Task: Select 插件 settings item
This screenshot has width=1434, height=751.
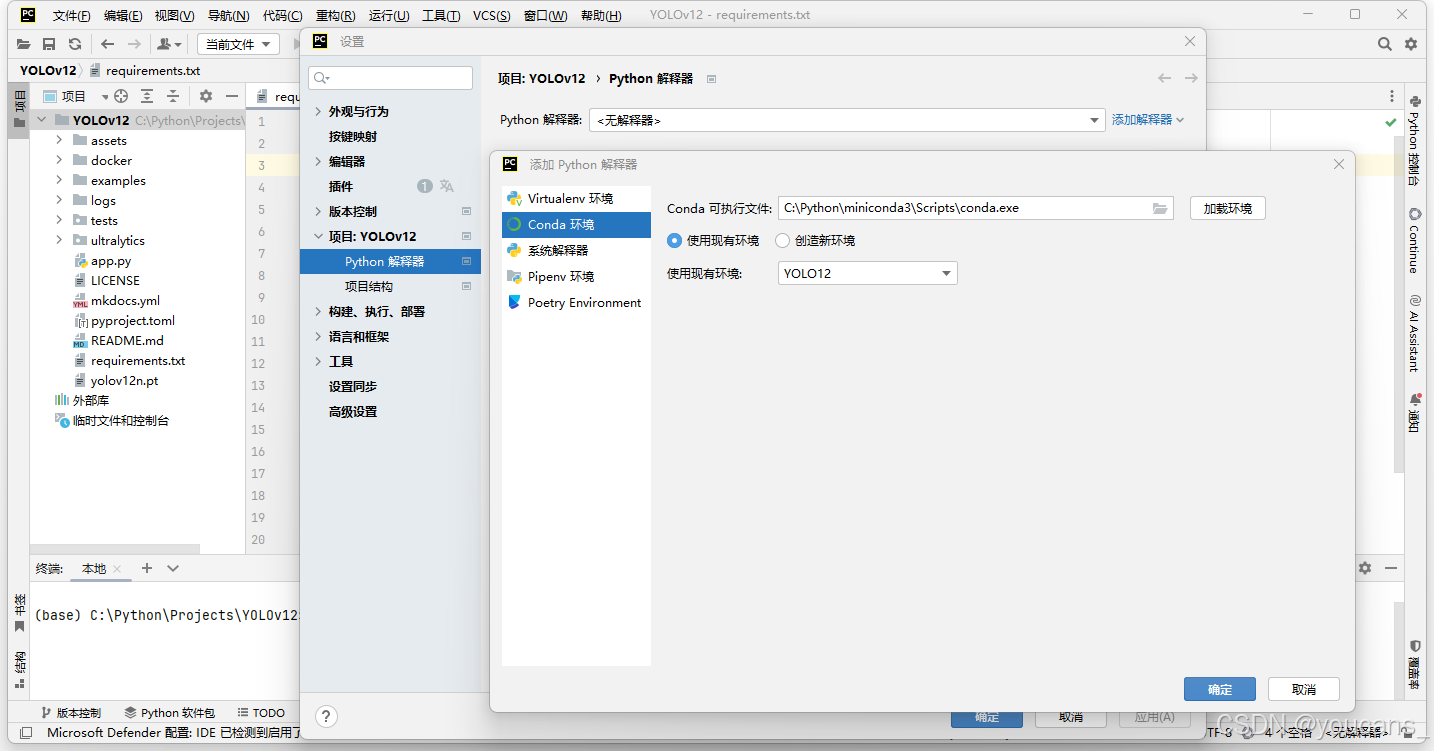Action: (341, 186)
